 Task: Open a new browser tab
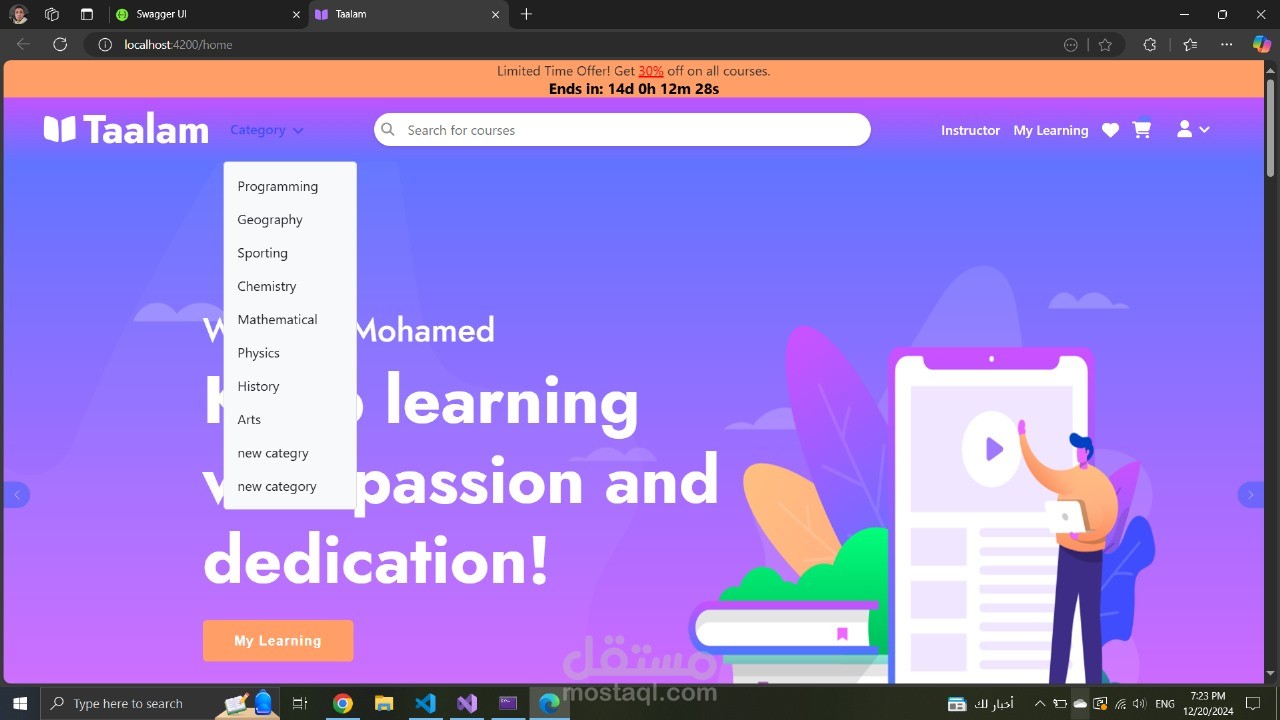click(x=526, y=14)
